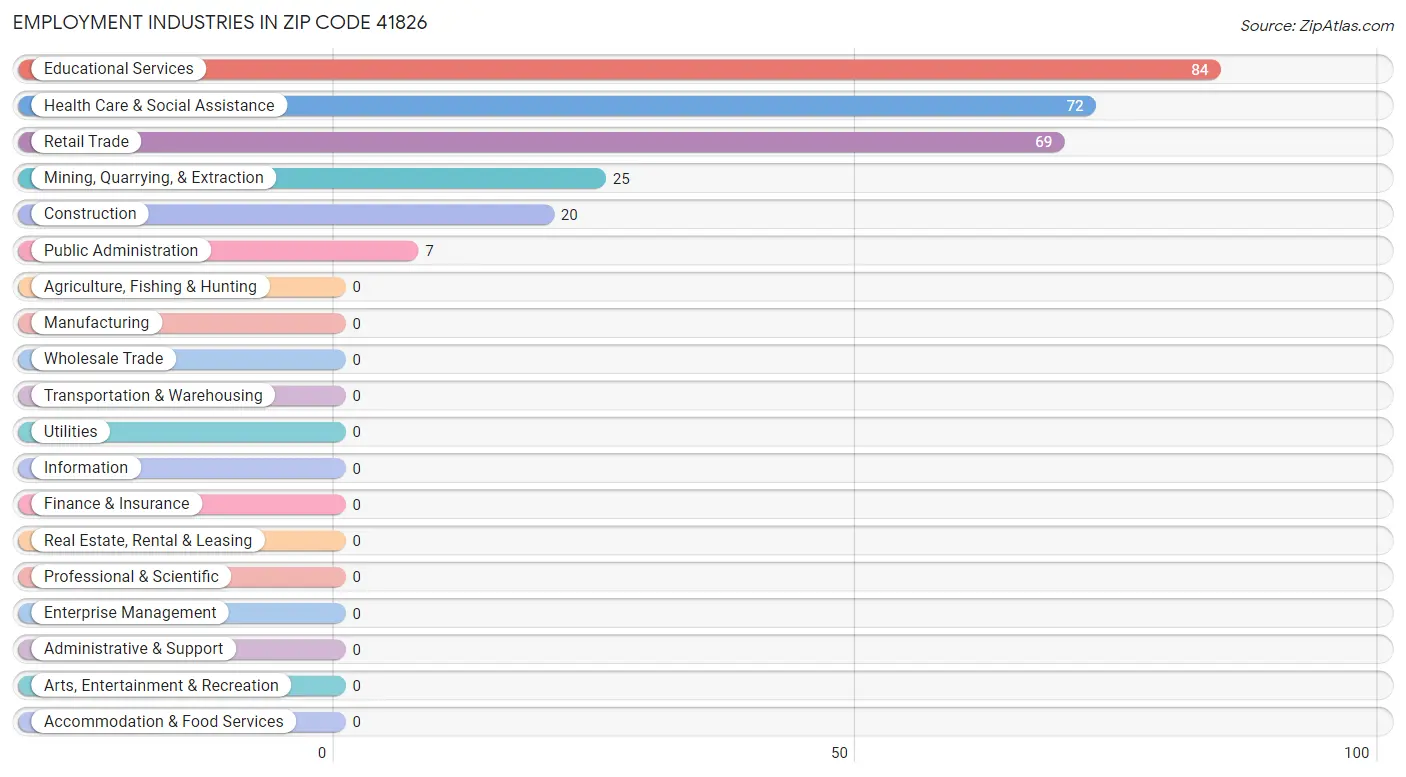Click the Administrative & Support label
The width and height of the screenshot is (1406, 777).
point(133,648)
